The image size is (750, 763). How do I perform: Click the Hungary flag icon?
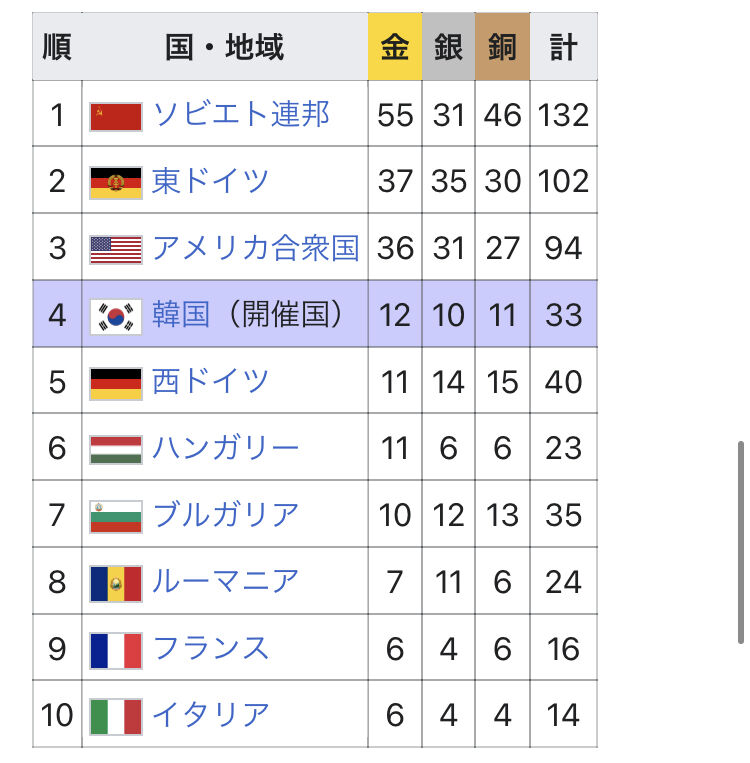[116, 450]
